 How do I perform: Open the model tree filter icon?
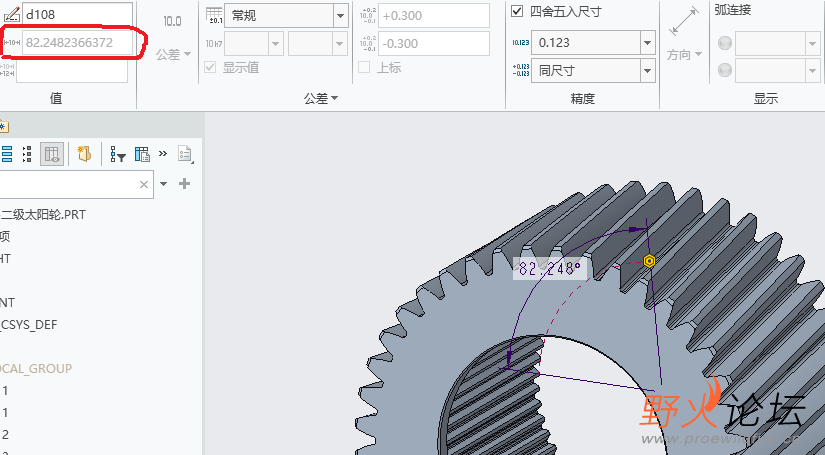[118, 154]
